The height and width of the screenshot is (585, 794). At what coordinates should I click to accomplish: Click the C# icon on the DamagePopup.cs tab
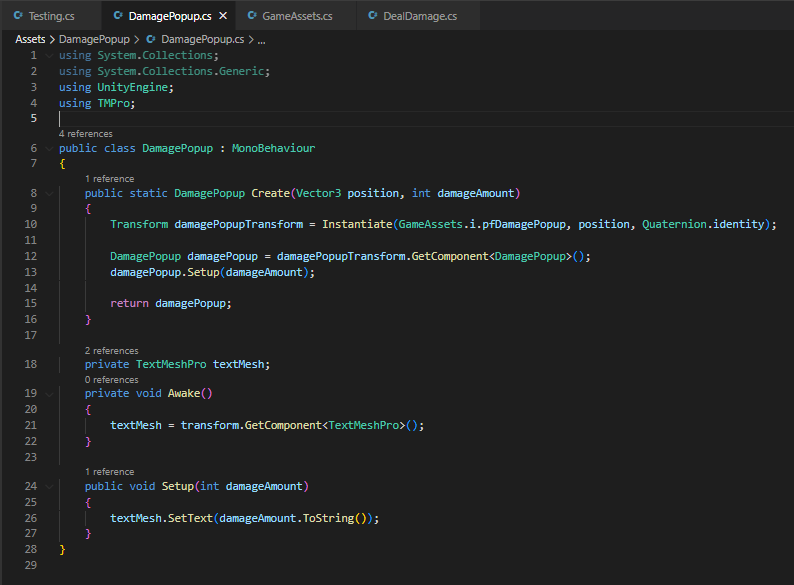[118, 16]
